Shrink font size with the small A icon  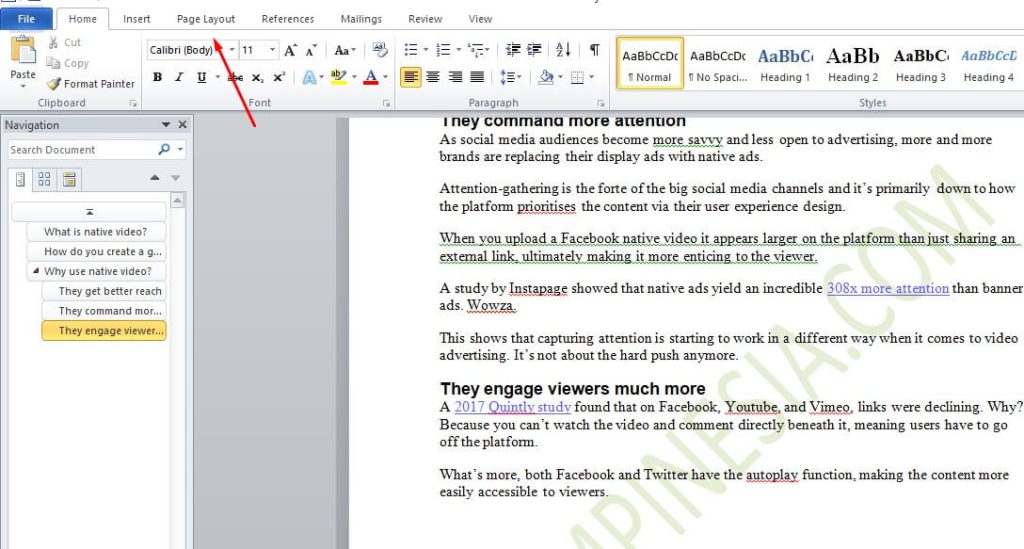[x=312, y=50]
